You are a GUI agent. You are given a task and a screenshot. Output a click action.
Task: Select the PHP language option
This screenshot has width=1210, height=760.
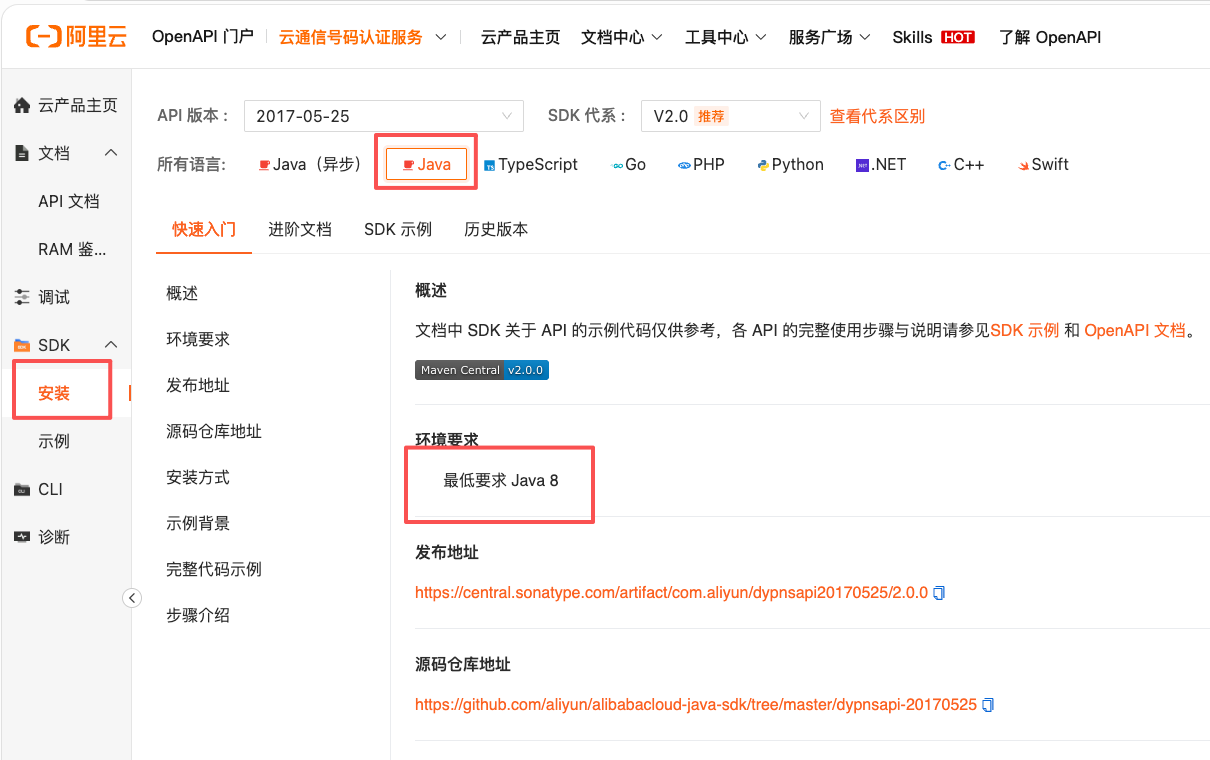tap(701, 165)
